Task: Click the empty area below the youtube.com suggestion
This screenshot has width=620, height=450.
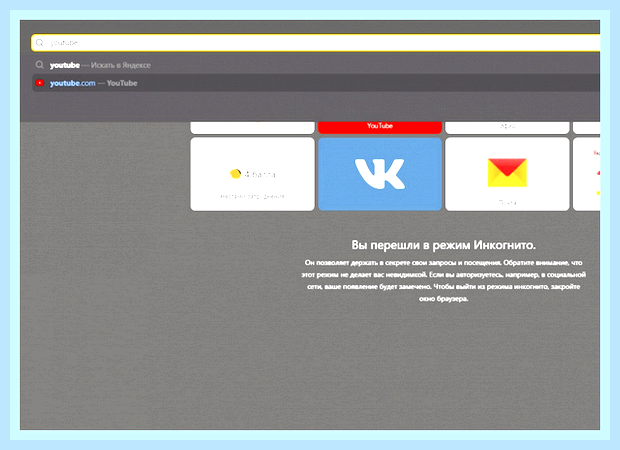Action: [316, 106]
